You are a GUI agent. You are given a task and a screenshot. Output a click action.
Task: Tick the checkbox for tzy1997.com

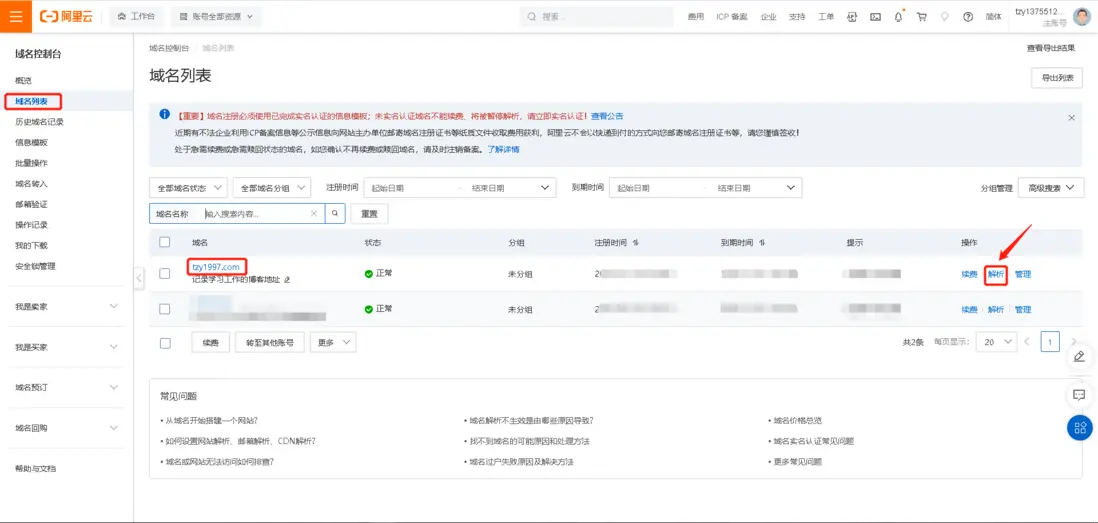click(x=165, y=273)
